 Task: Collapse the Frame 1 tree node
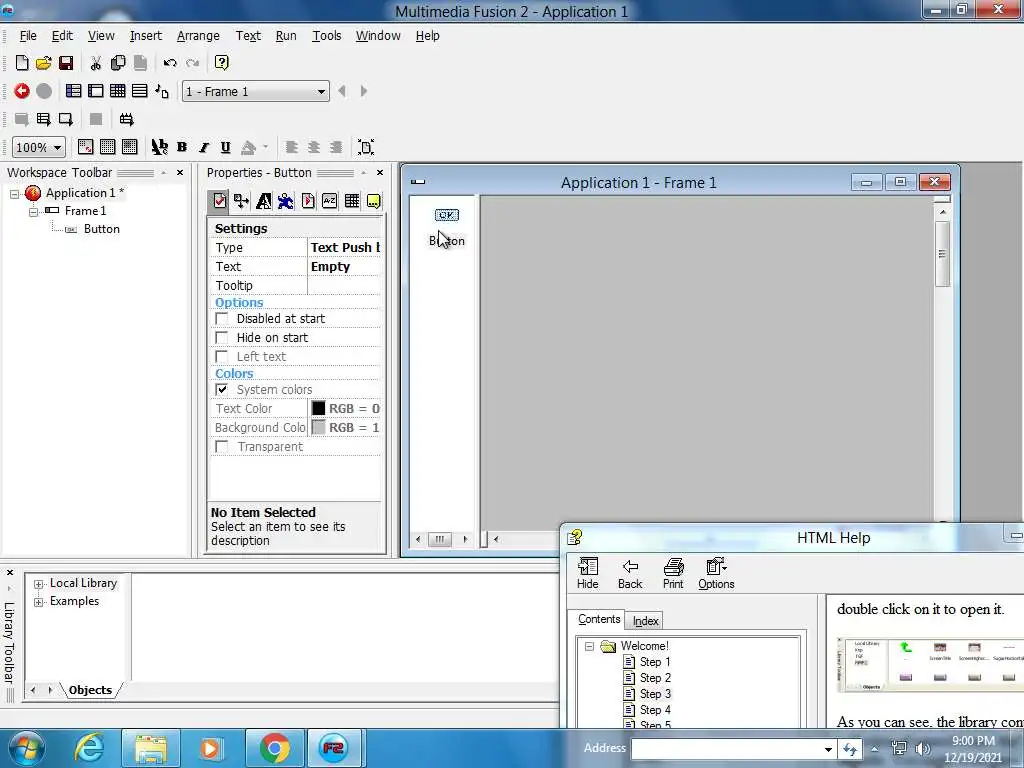click(x=33, y=212)
